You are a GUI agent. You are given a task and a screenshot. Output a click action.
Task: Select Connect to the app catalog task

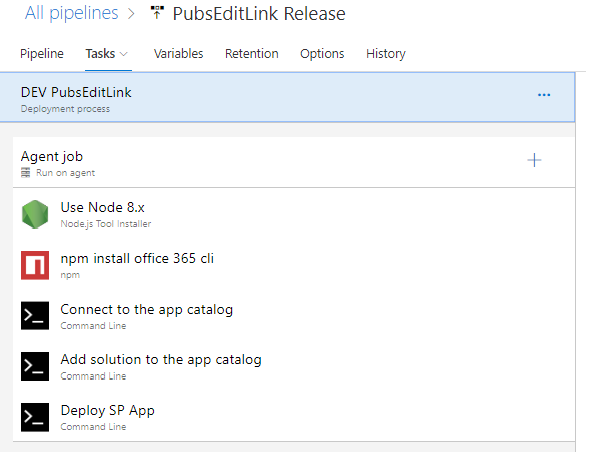294,316
